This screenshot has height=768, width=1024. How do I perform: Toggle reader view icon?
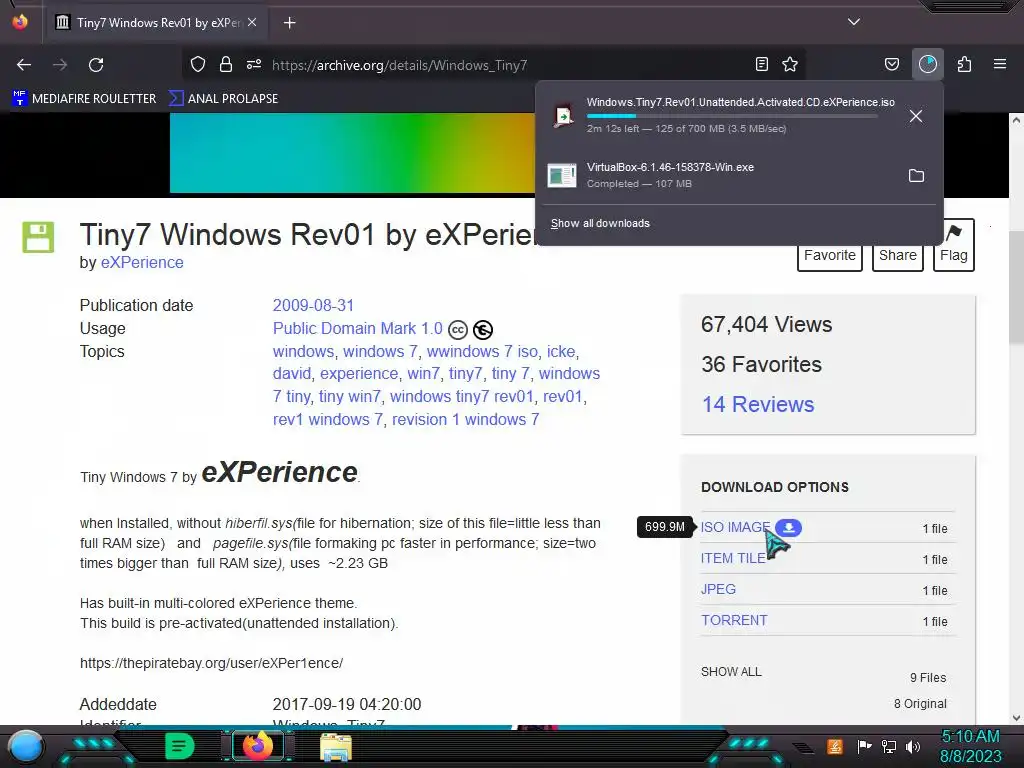point(761,64)
